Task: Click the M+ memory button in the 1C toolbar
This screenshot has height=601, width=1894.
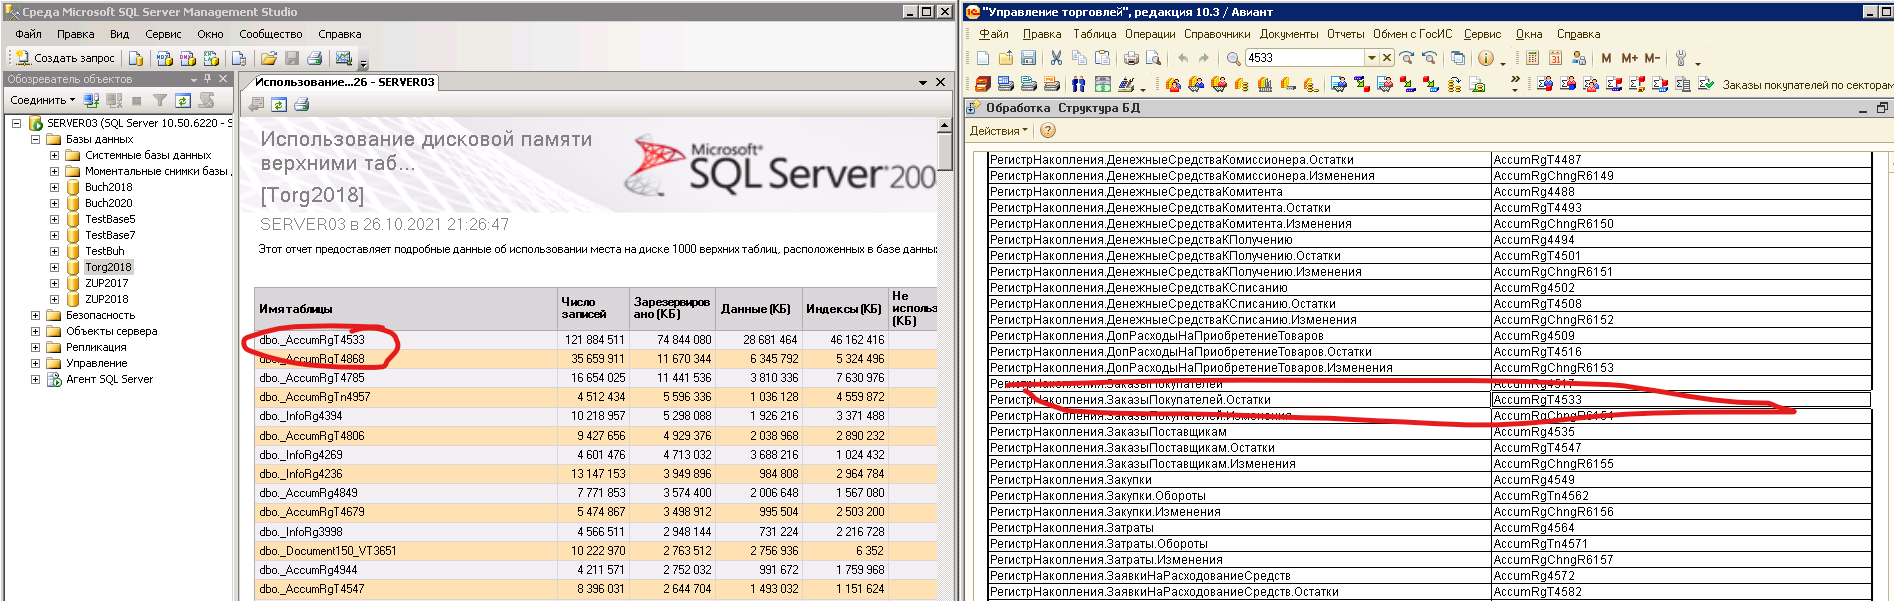Action: point(1629,58)
